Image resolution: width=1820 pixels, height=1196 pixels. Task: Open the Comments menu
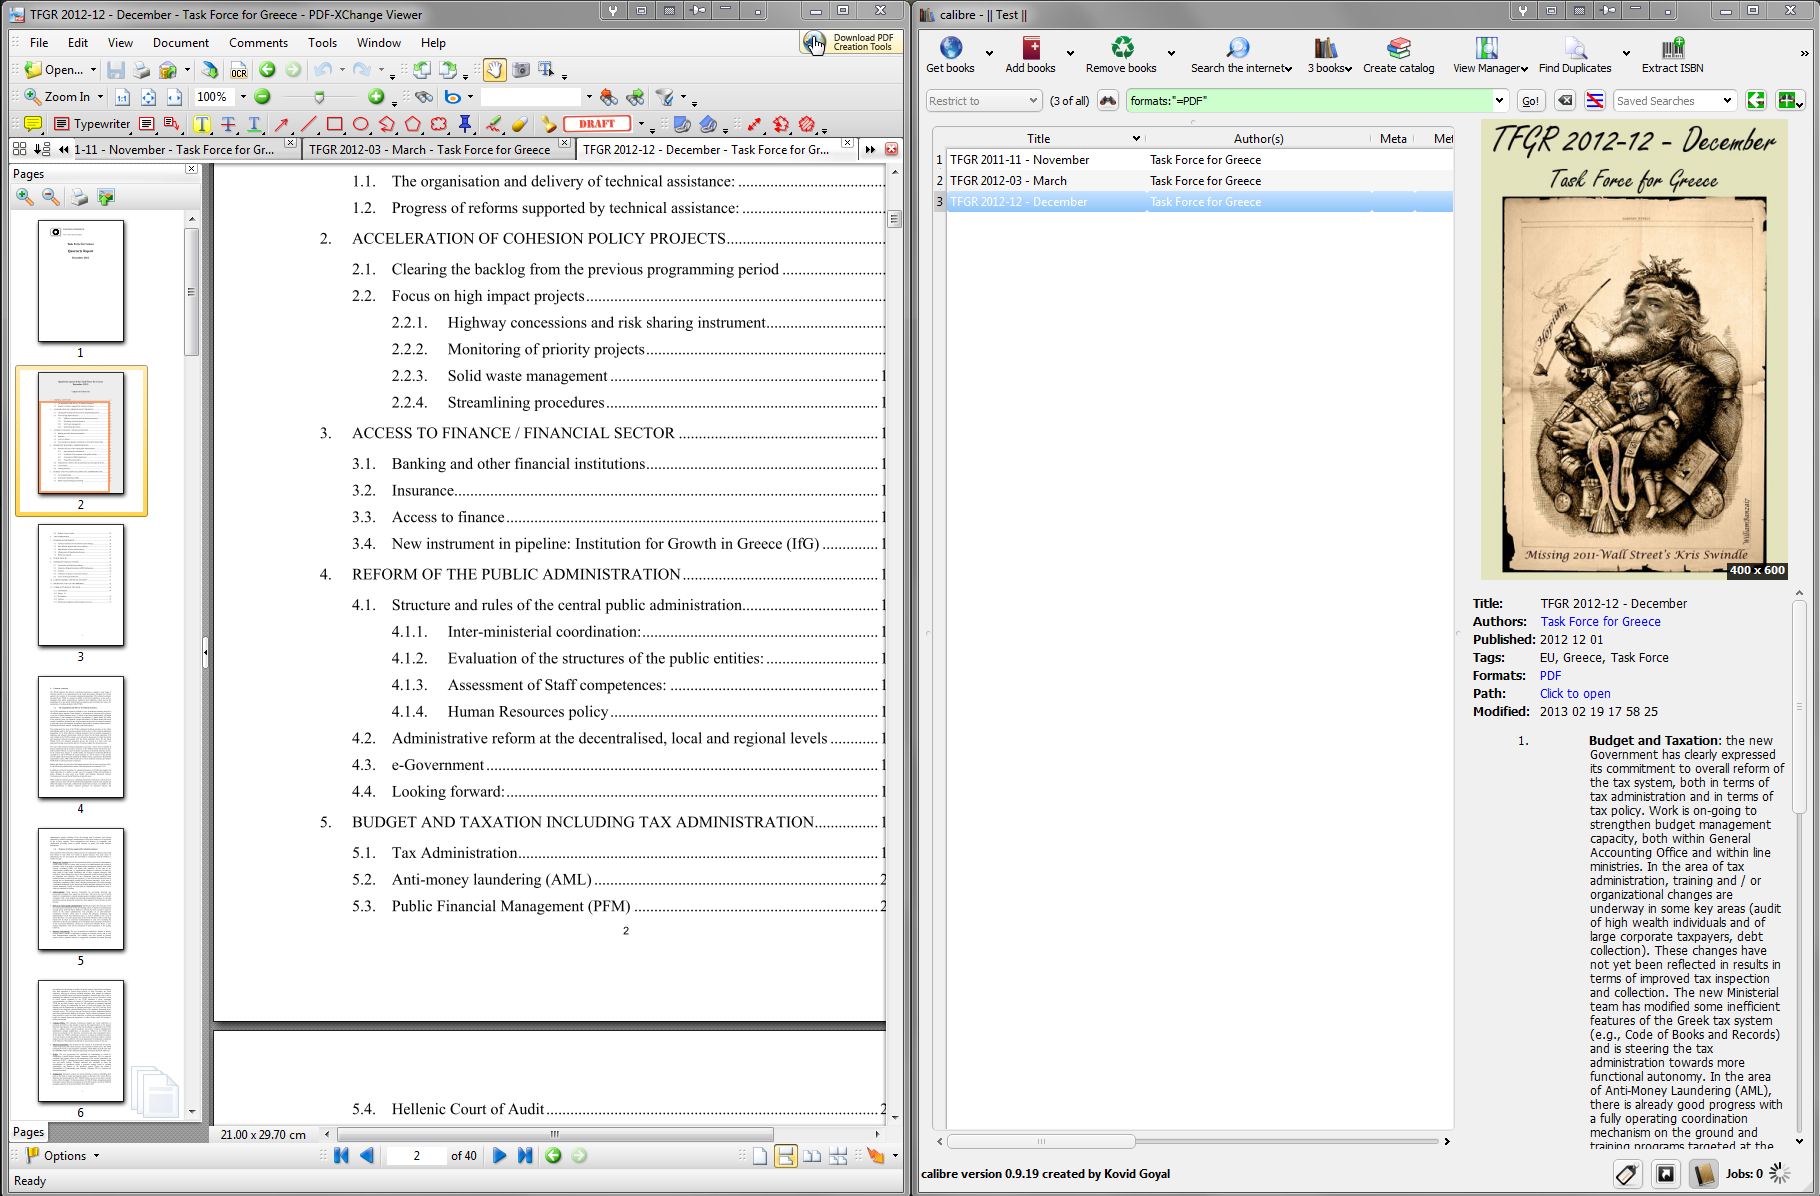click(x=258, y=43)
